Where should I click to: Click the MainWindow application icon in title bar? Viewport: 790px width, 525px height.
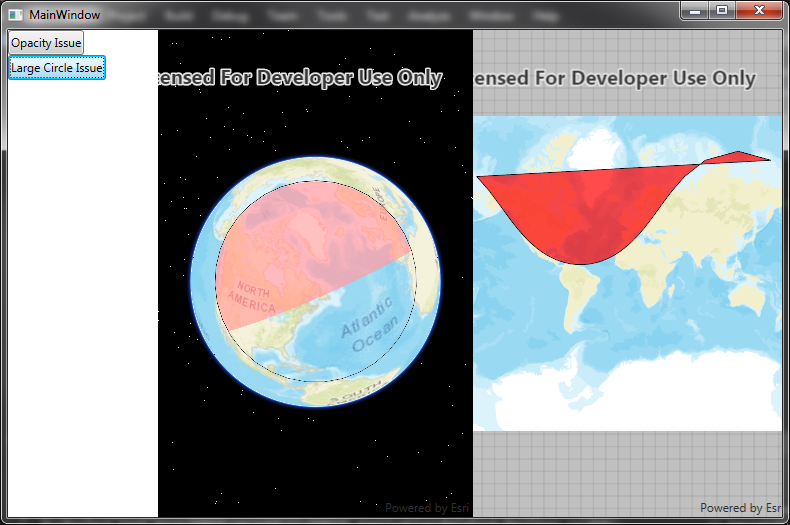coord(16,15)
